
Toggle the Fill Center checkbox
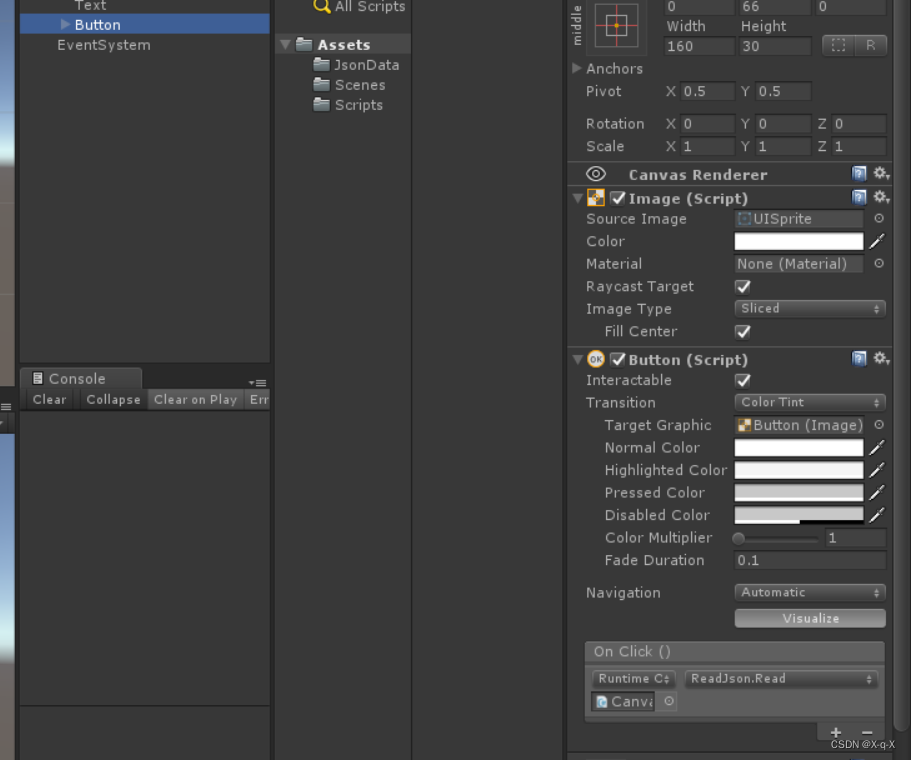coord(743,332)
